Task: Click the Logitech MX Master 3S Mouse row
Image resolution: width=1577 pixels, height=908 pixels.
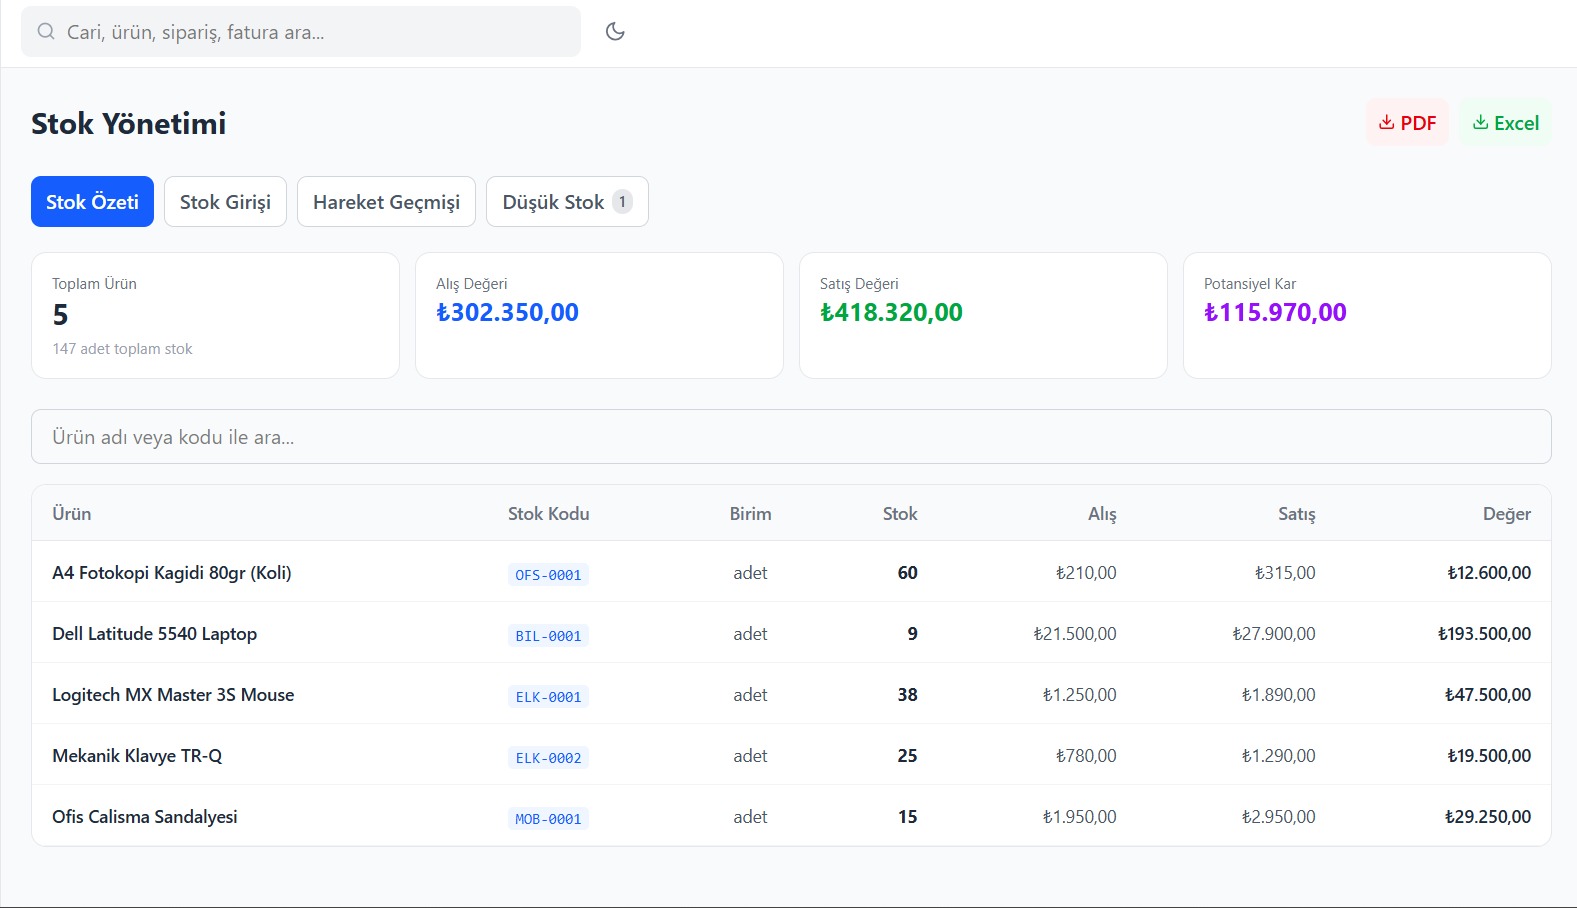Action: (791, 694)
